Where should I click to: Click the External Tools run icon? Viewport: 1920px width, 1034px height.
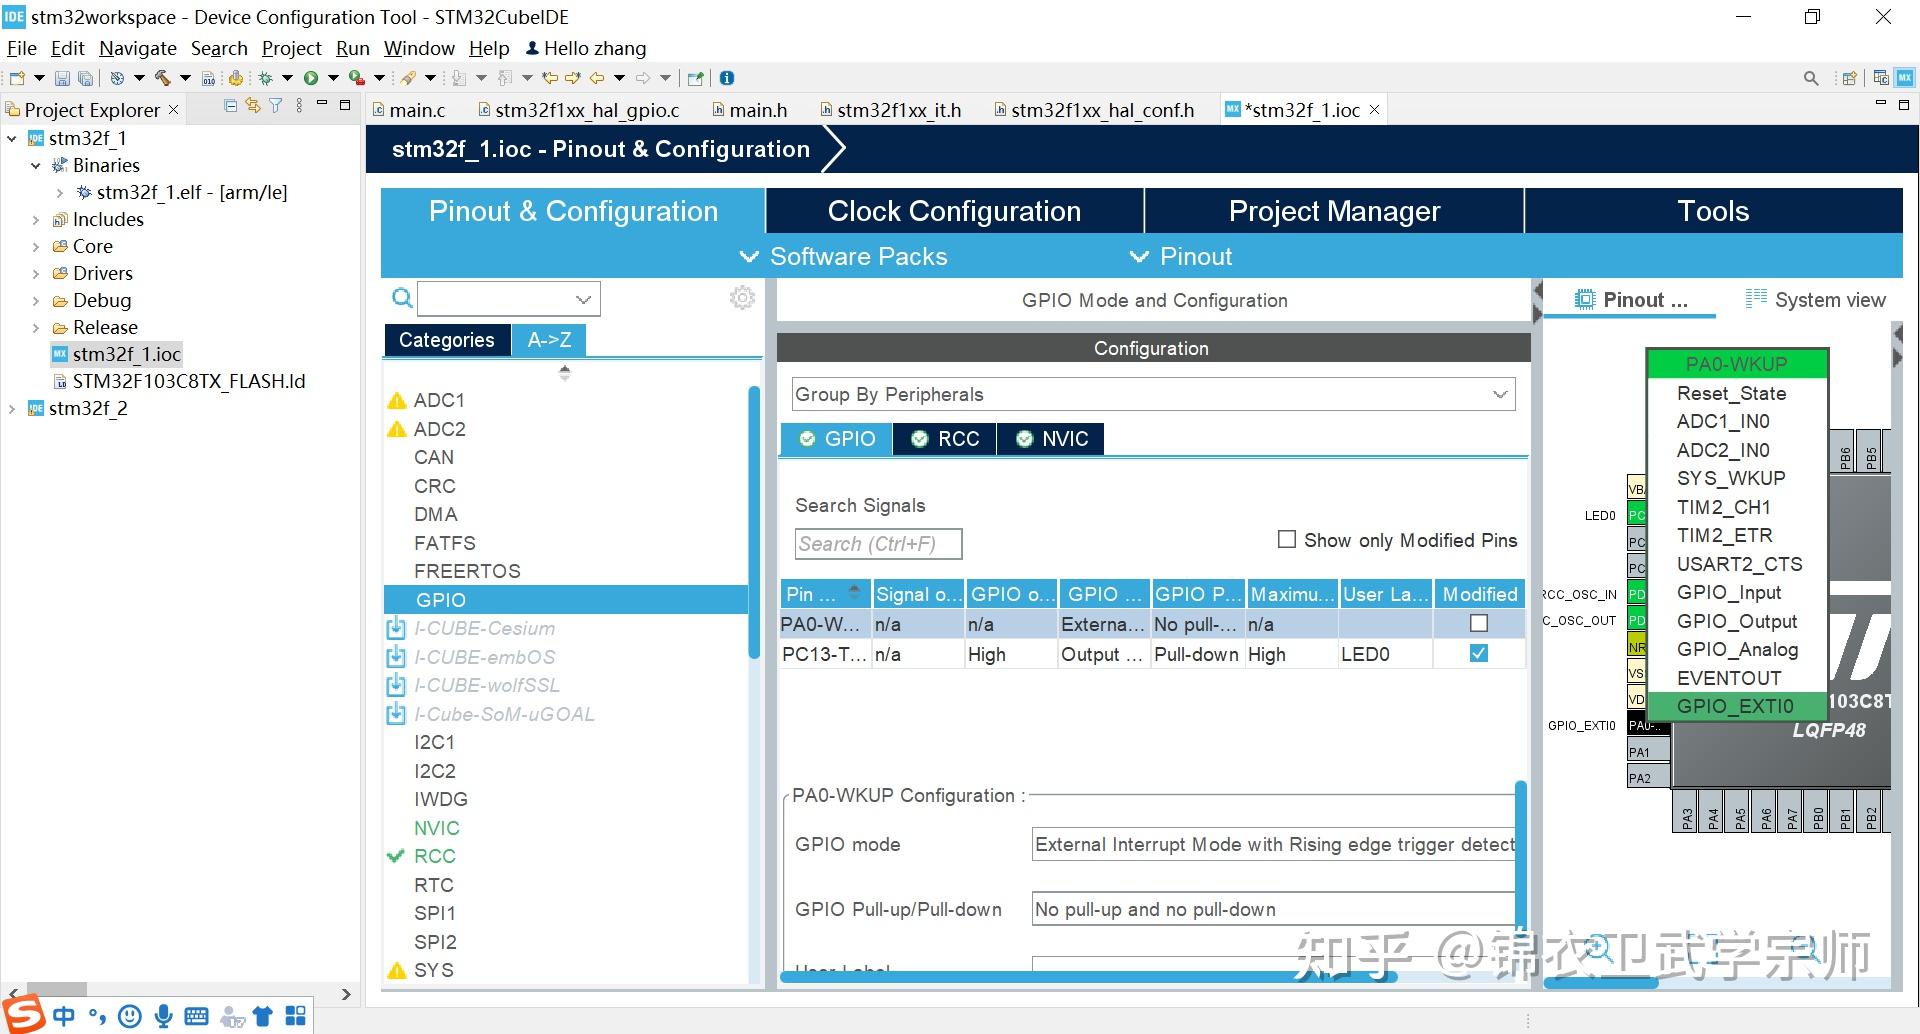357,78
